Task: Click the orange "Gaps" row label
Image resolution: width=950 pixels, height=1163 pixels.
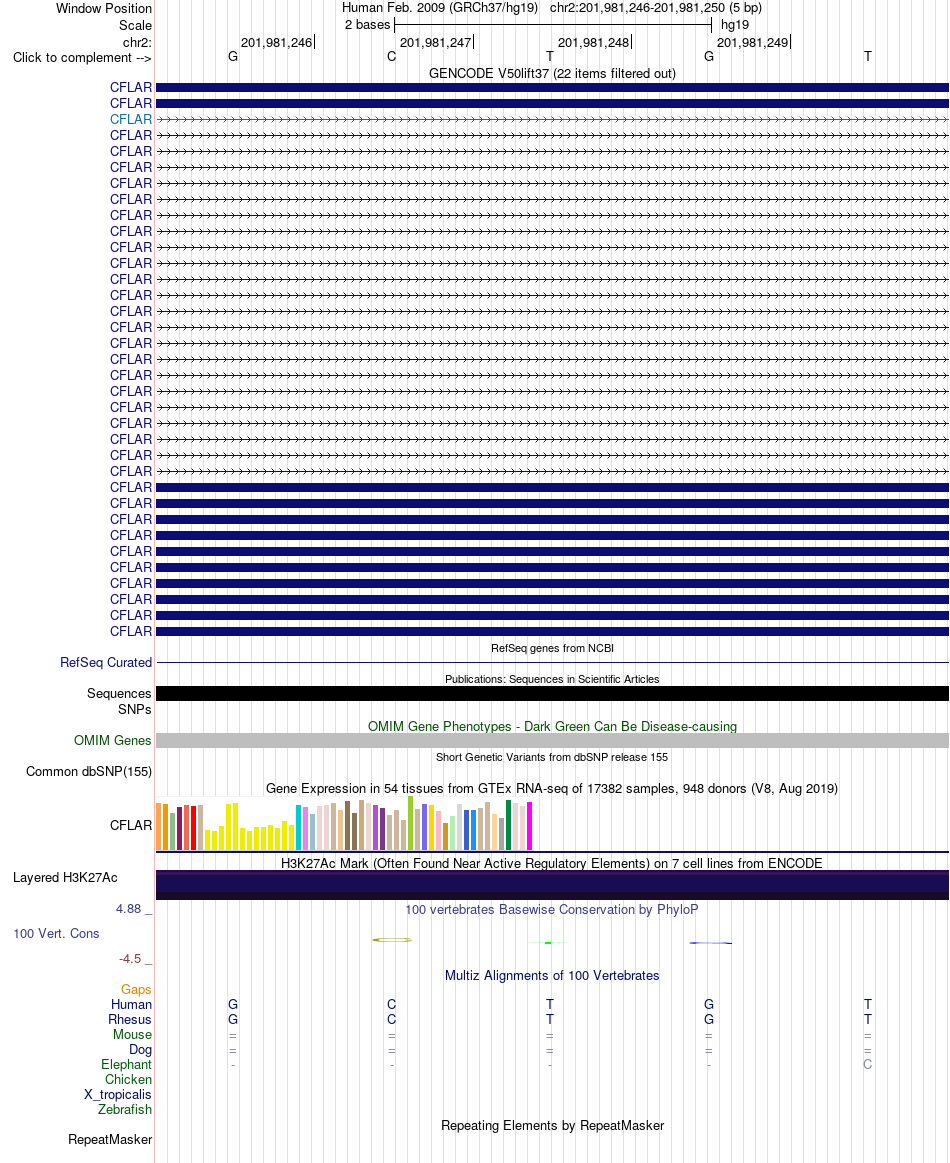Action: [x=136, y=989]
